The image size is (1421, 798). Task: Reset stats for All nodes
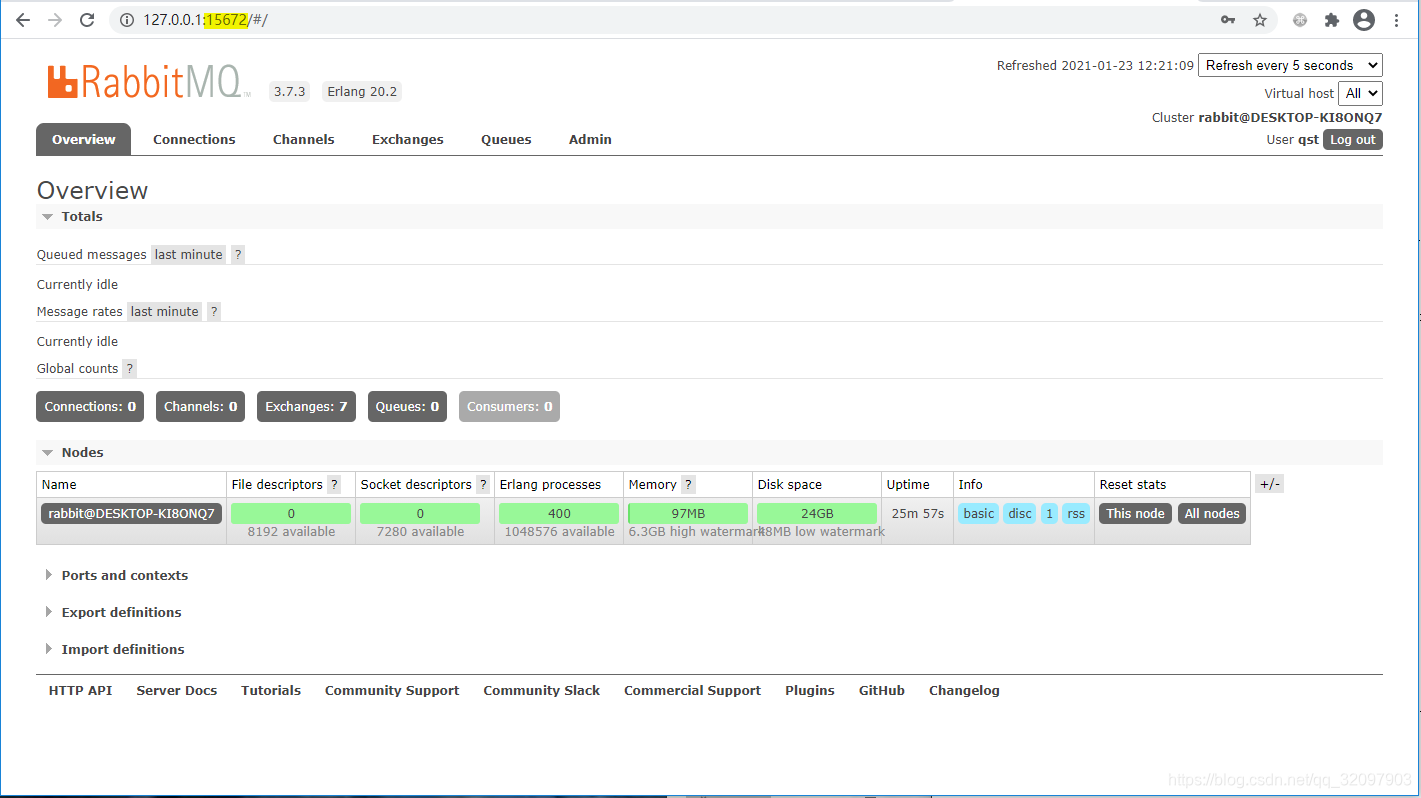tap(1212, 514)
